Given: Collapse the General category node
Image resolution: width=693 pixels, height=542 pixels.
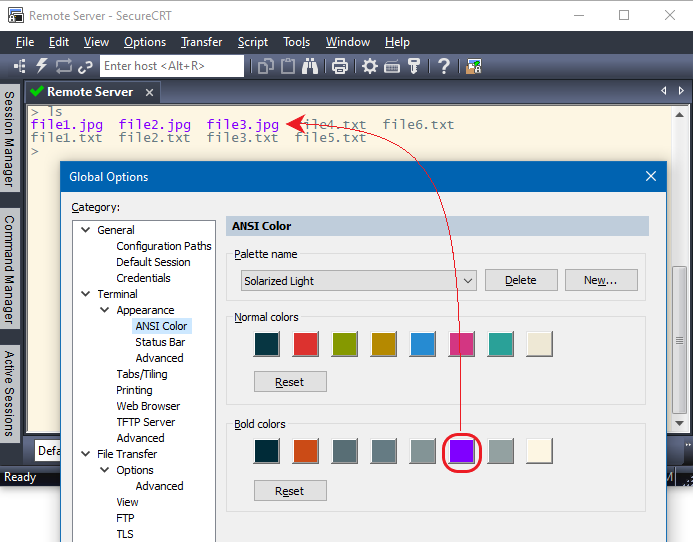Looking at the screenshot, I should click(x=86, y=230).
